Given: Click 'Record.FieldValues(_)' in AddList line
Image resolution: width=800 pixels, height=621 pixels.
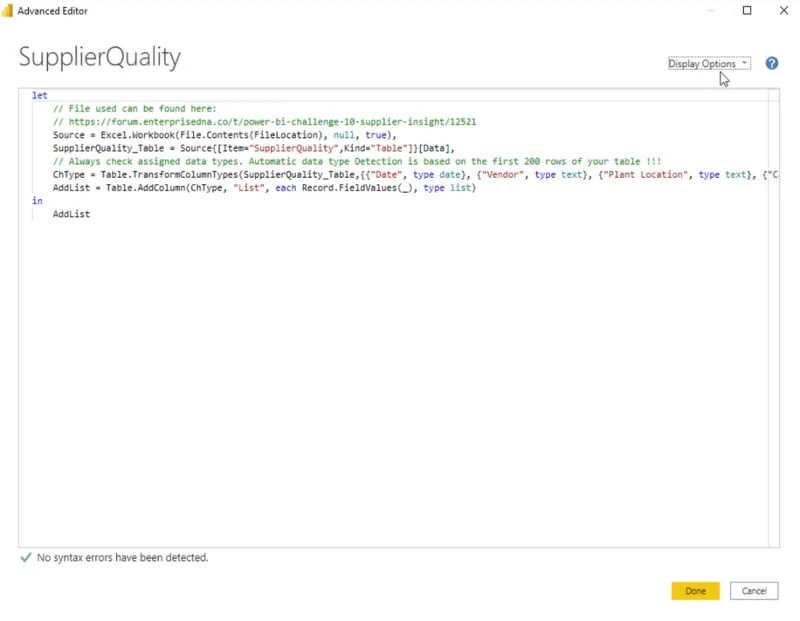Looking at the screenshot, I should click(357, 188).
